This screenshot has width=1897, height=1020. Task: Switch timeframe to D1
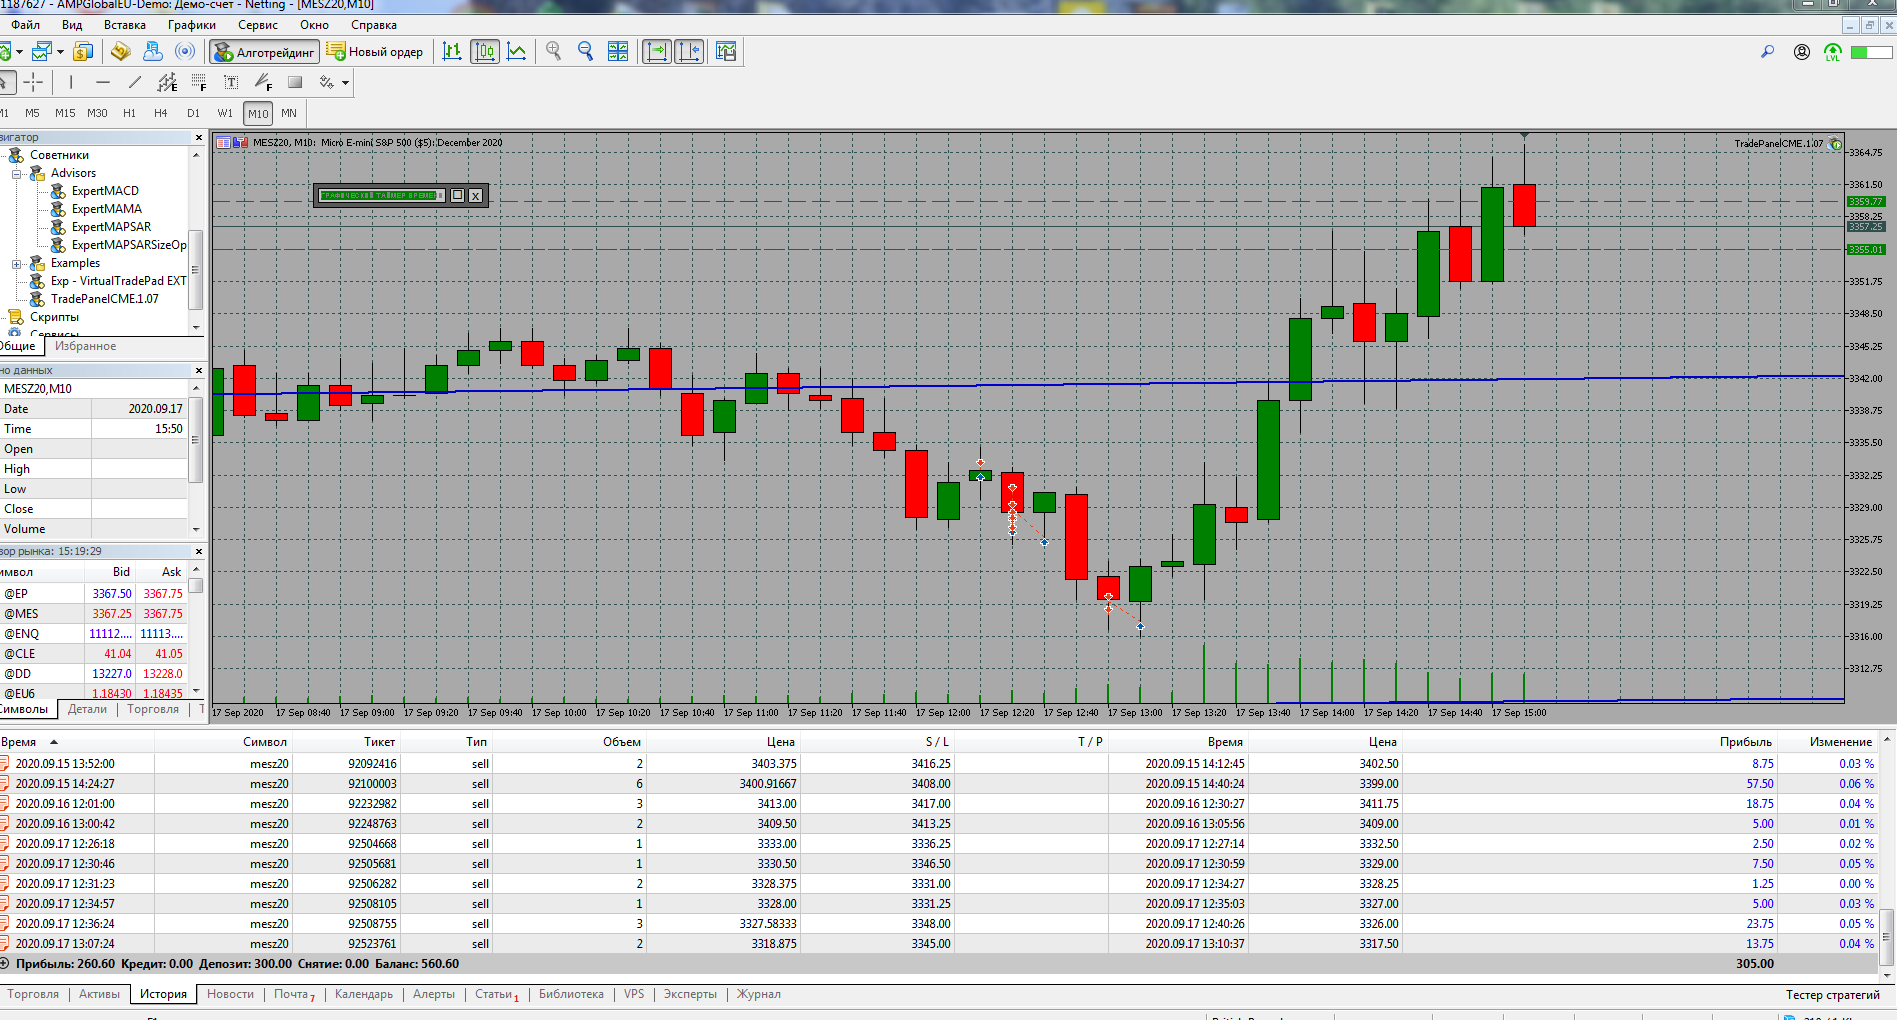(x=193, y=113)
